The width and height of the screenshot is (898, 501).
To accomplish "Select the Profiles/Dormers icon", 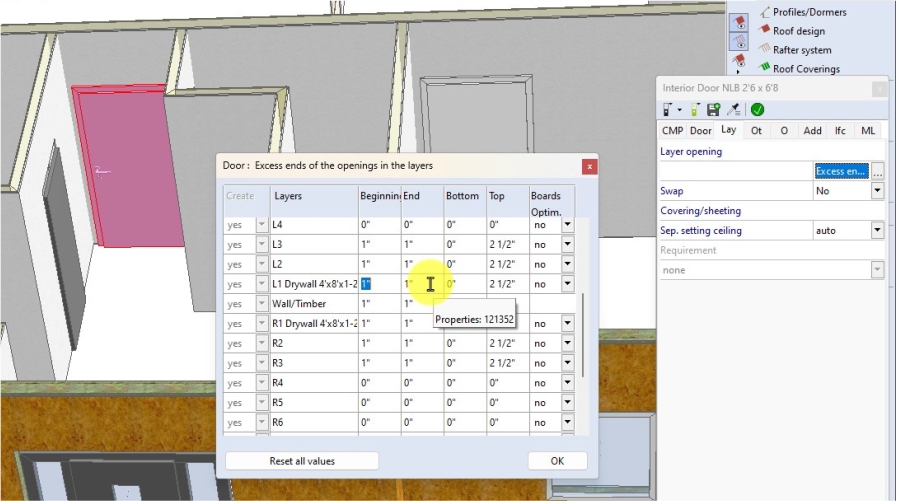I will click(765, 12).
